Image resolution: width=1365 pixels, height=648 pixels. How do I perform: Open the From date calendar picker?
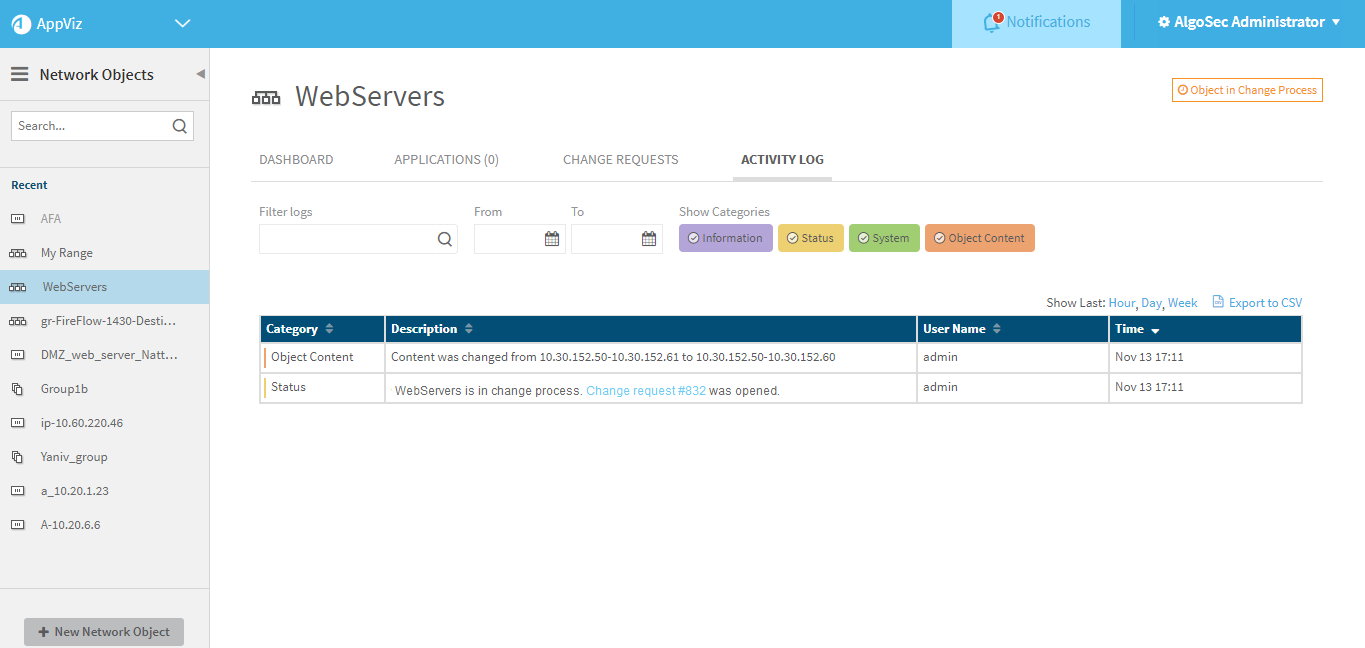coord(551,239)
